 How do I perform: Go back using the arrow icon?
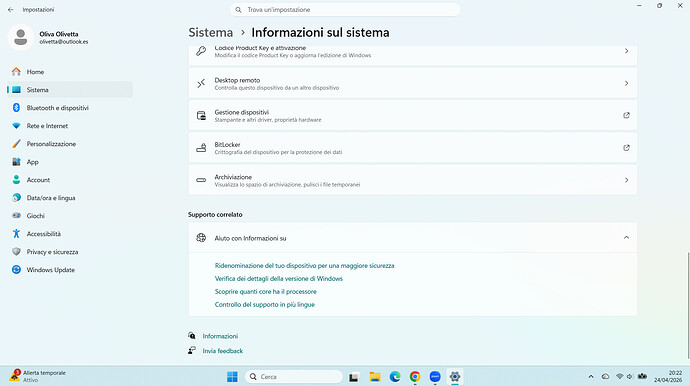[x=11, y=9]
